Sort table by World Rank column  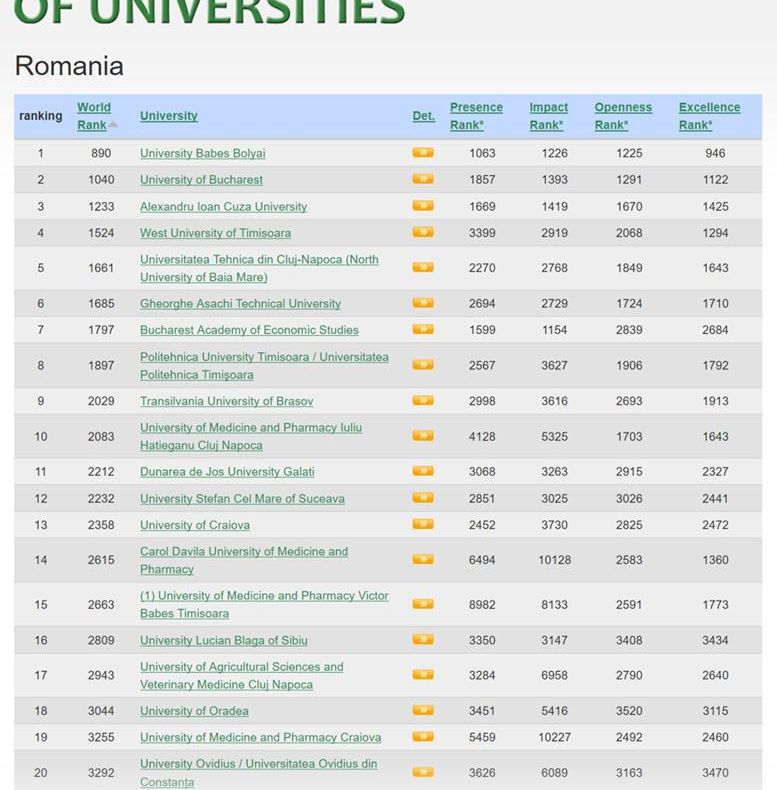click(94, 116)
